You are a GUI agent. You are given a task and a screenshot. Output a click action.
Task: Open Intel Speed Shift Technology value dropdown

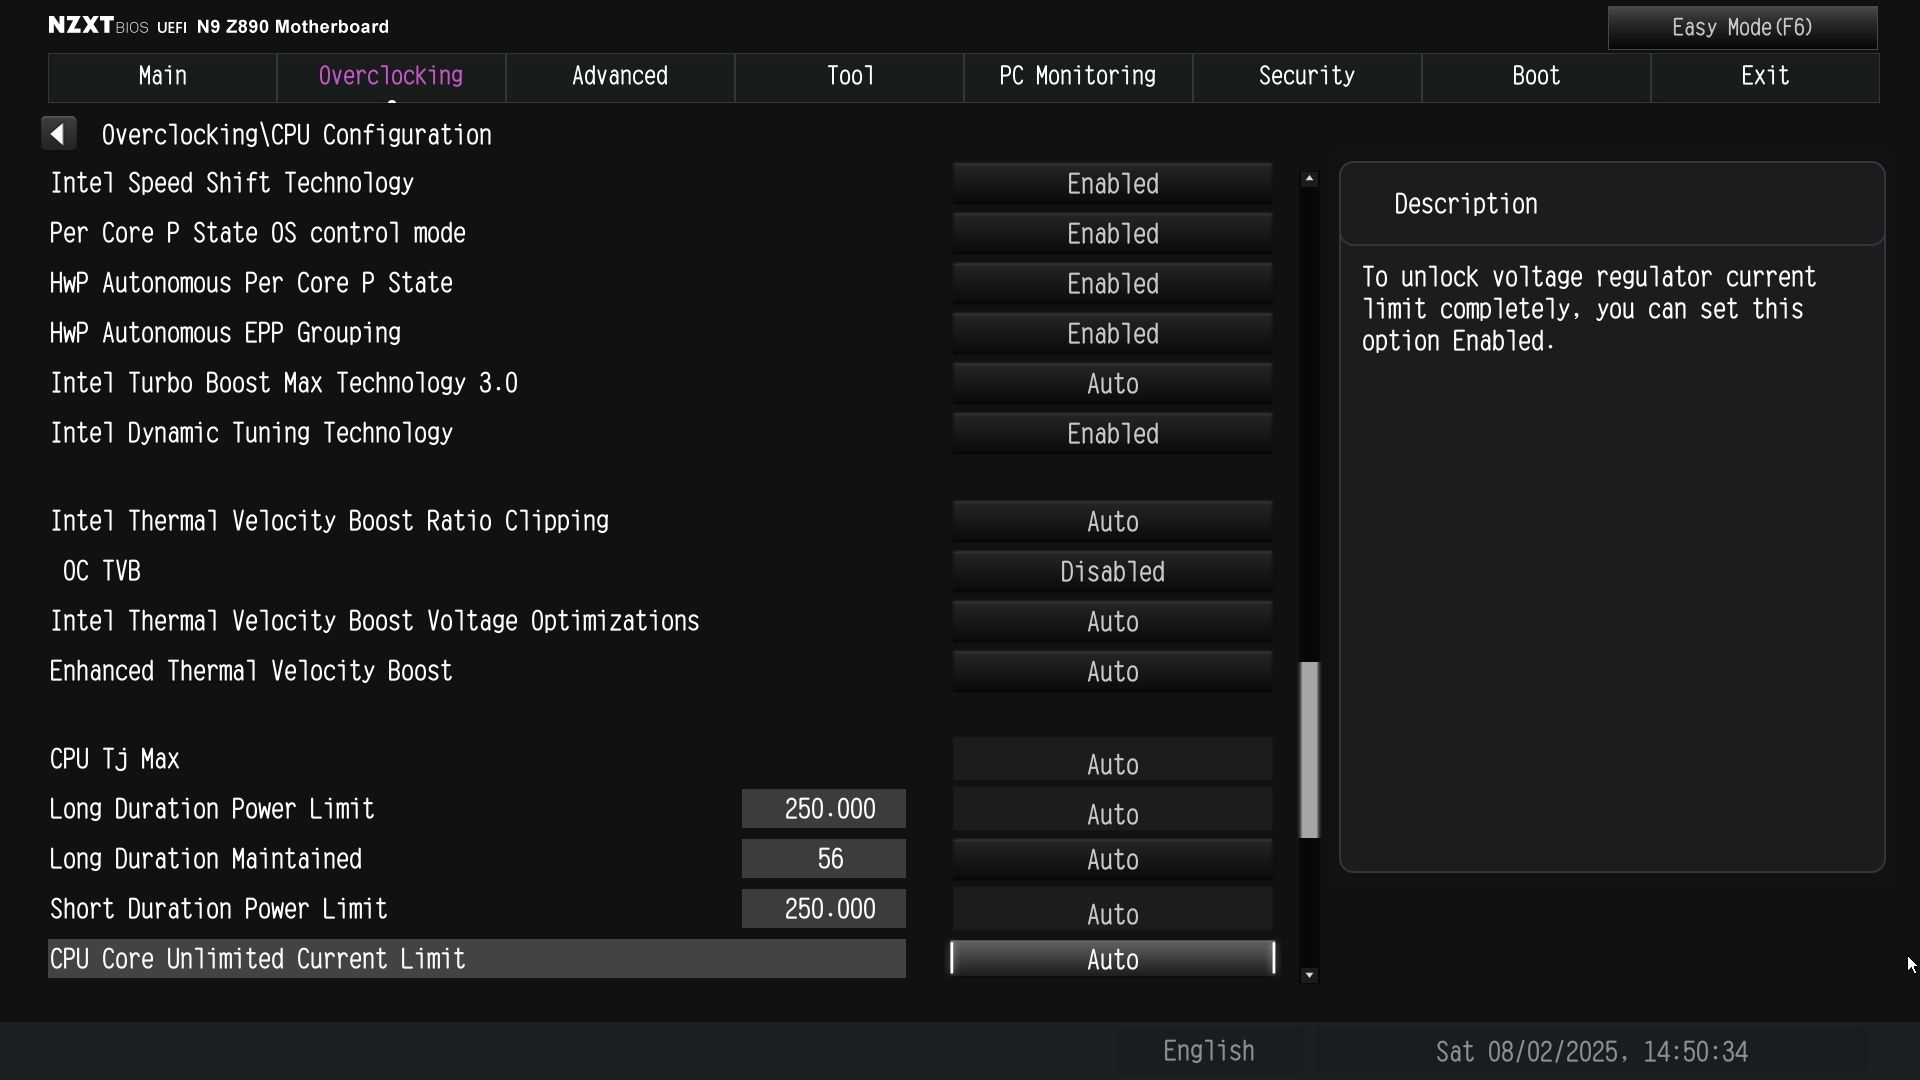[x=1112, y=184]
